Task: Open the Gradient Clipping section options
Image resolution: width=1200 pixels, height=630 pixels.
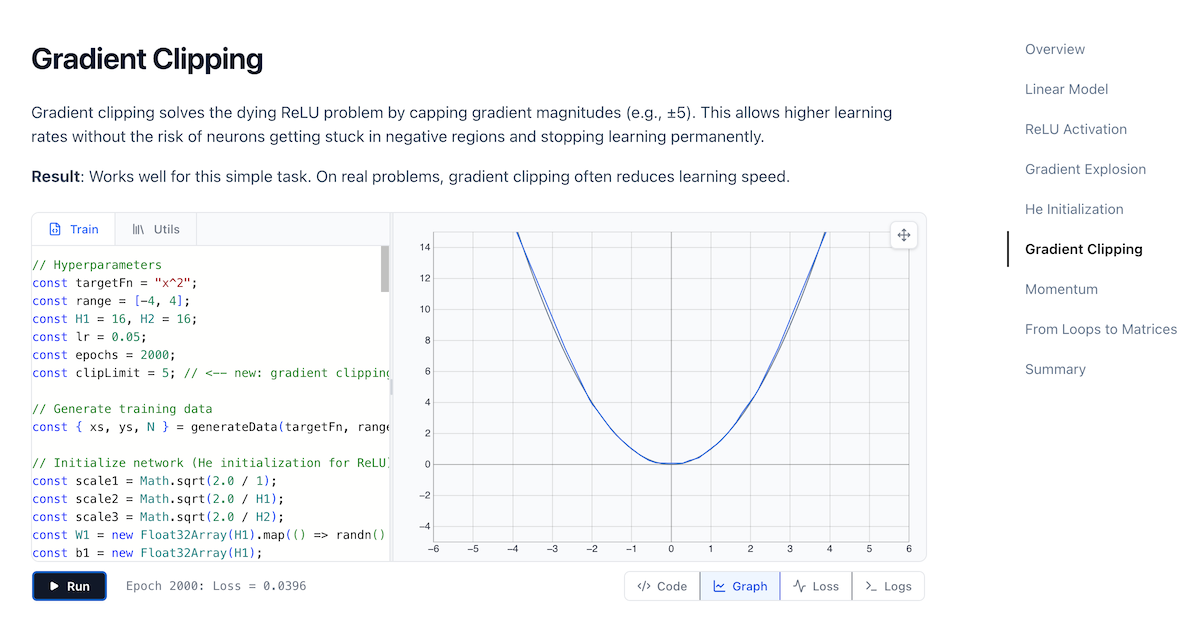Action: (x=1083, y=249)
